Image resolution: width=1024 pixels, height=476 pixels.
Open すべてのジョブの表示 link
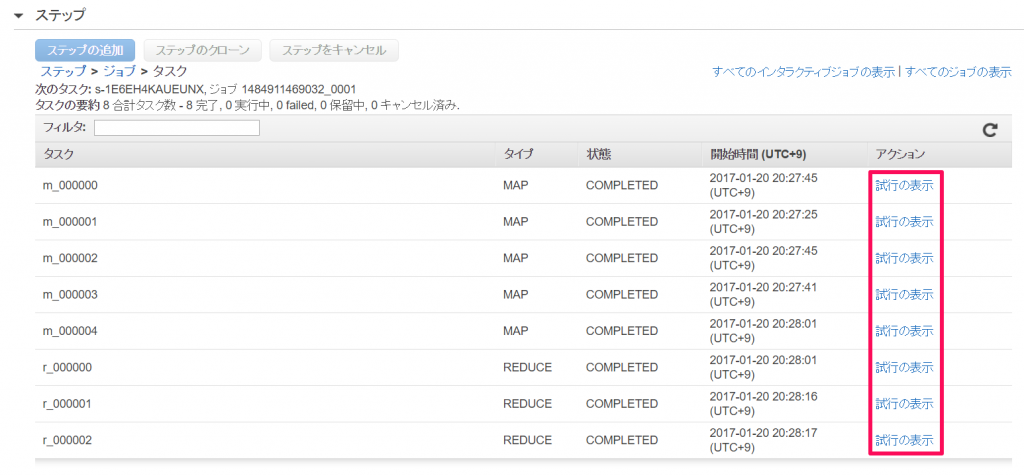point(958,72)
